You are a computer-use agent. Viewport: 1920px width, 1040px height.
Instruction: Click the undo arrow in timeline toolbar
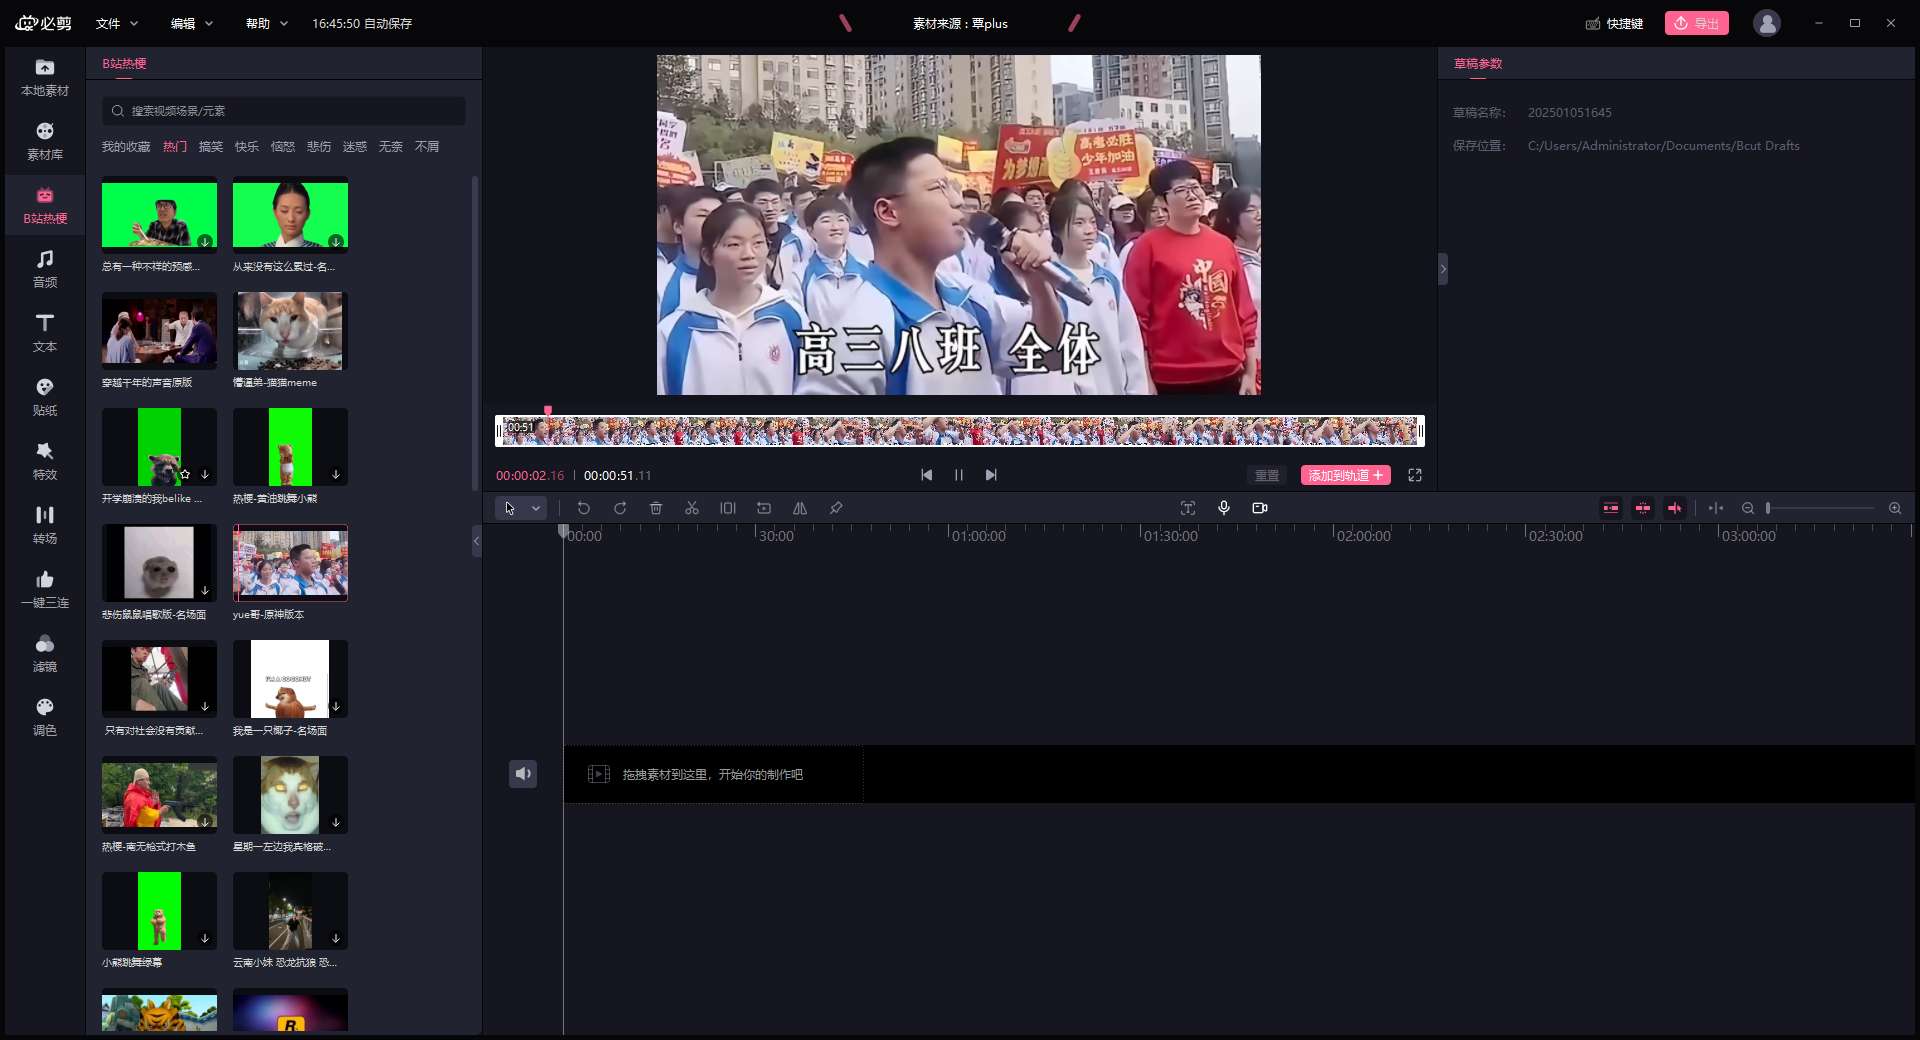[584, 508]
